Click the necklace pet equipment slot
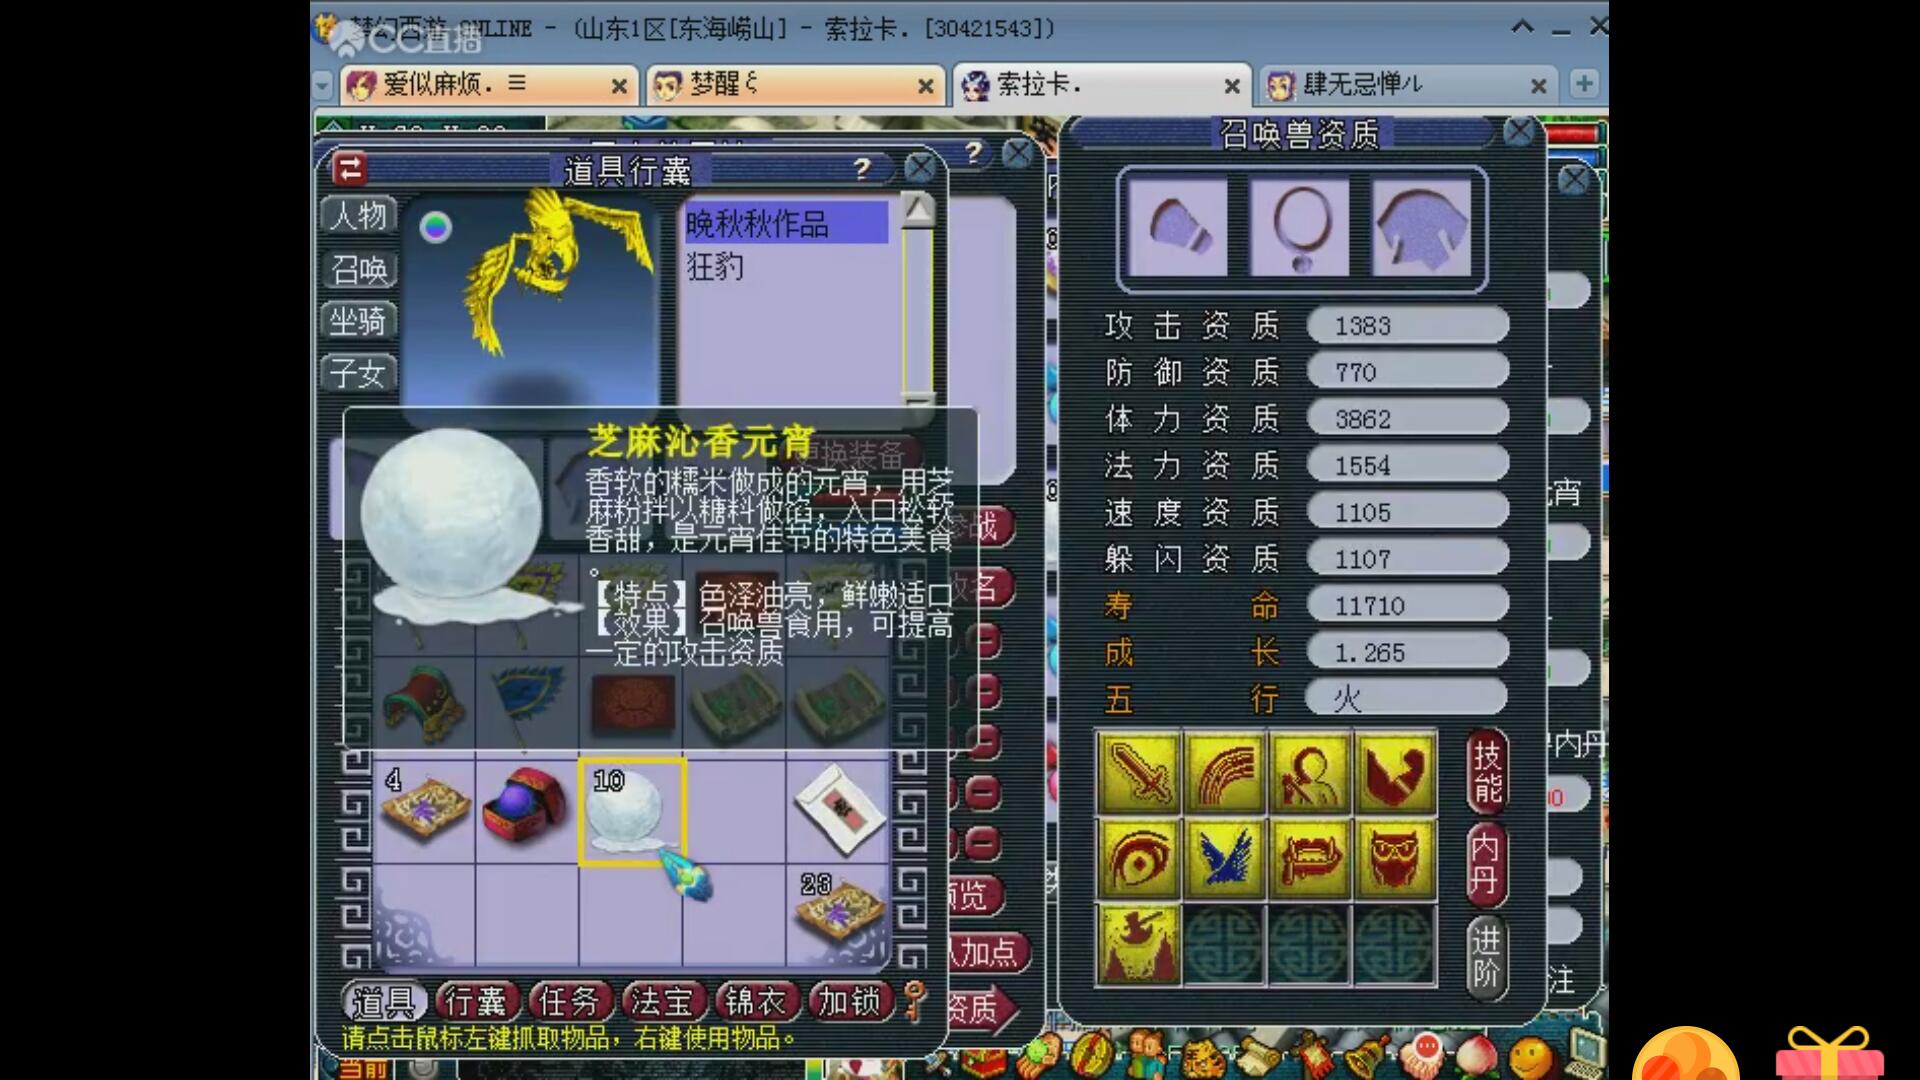This screenshot has height=1080, width=1920. [1300, 228]
